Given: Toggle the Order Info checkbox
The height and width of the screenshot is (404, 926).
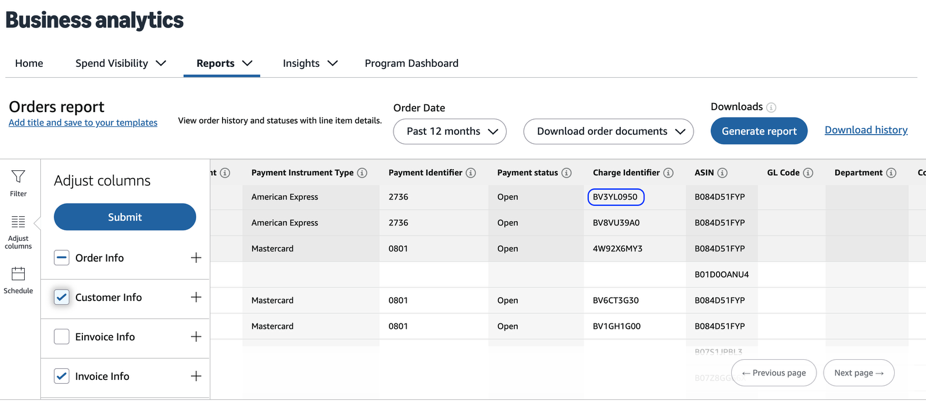Looking at the screenshot, I should coord(61,258).
